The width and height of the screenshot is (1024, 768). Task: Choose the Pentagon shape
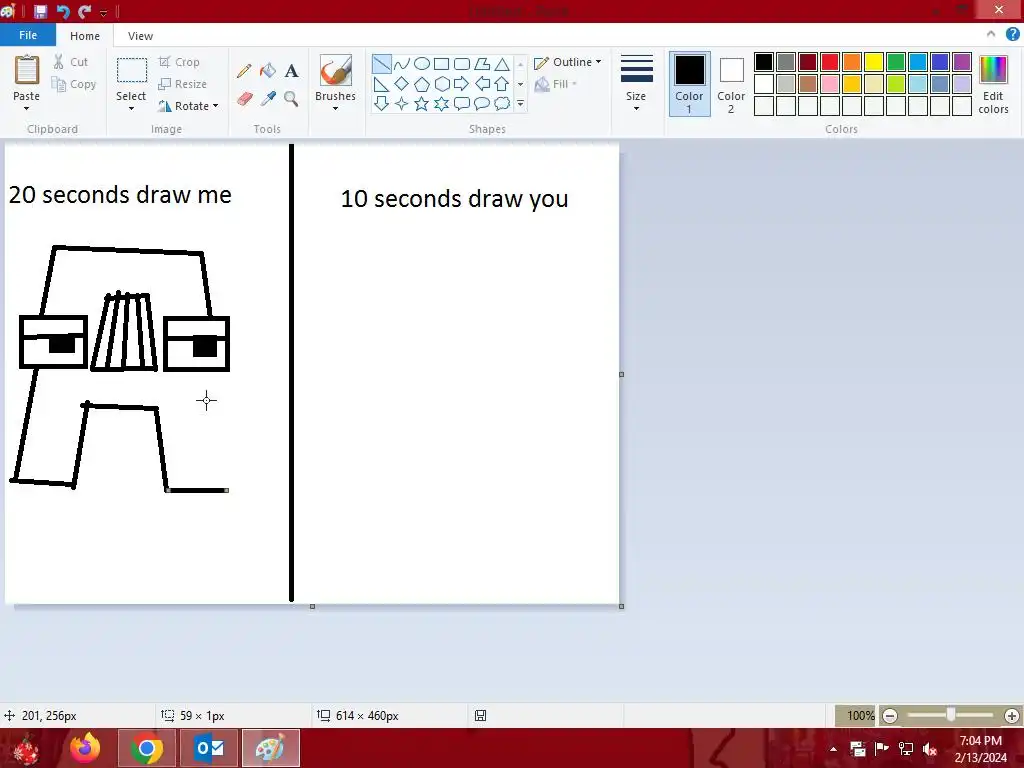coord(422,84)
